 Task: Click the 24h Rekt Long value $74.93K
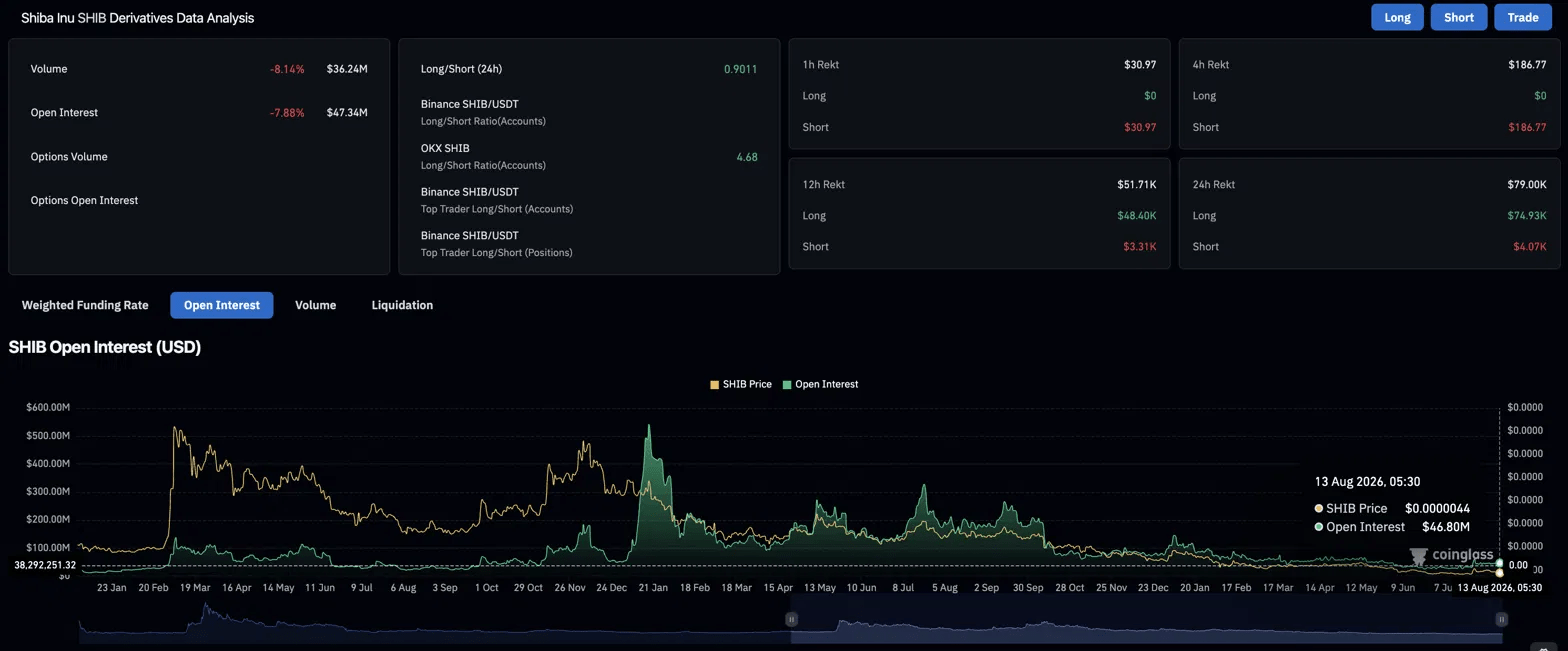[1527, 216]
